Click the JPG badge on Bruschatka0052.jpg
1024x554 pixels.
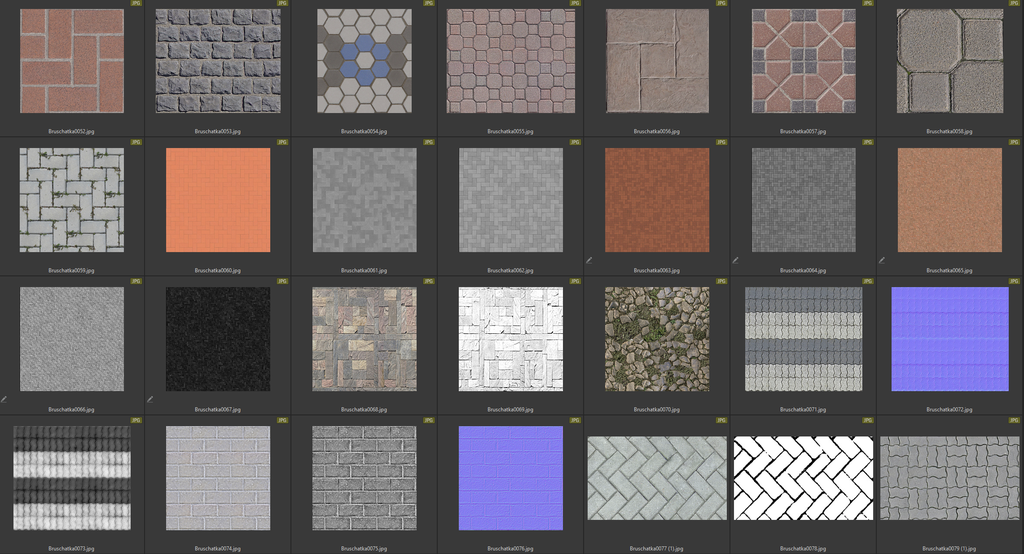136,4
